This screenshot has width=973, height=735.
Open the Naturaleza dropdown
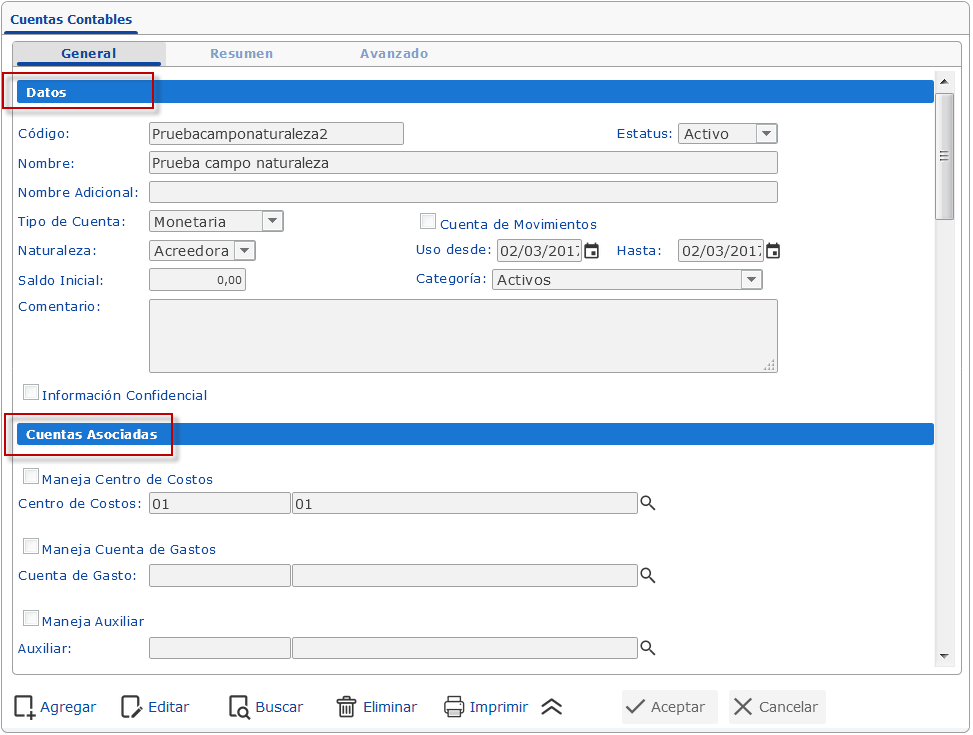point(242,250)
